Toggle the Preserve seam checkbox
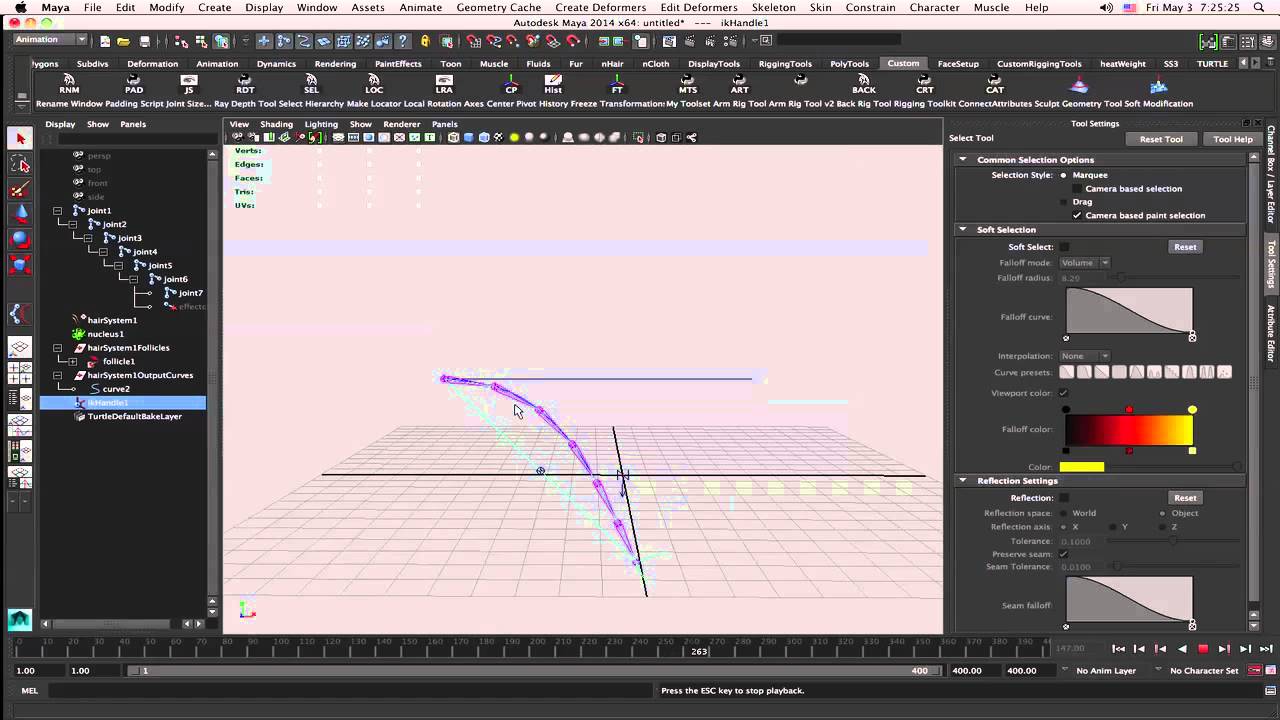This screenshot has width=1280, height=720. click(1063, 554)
